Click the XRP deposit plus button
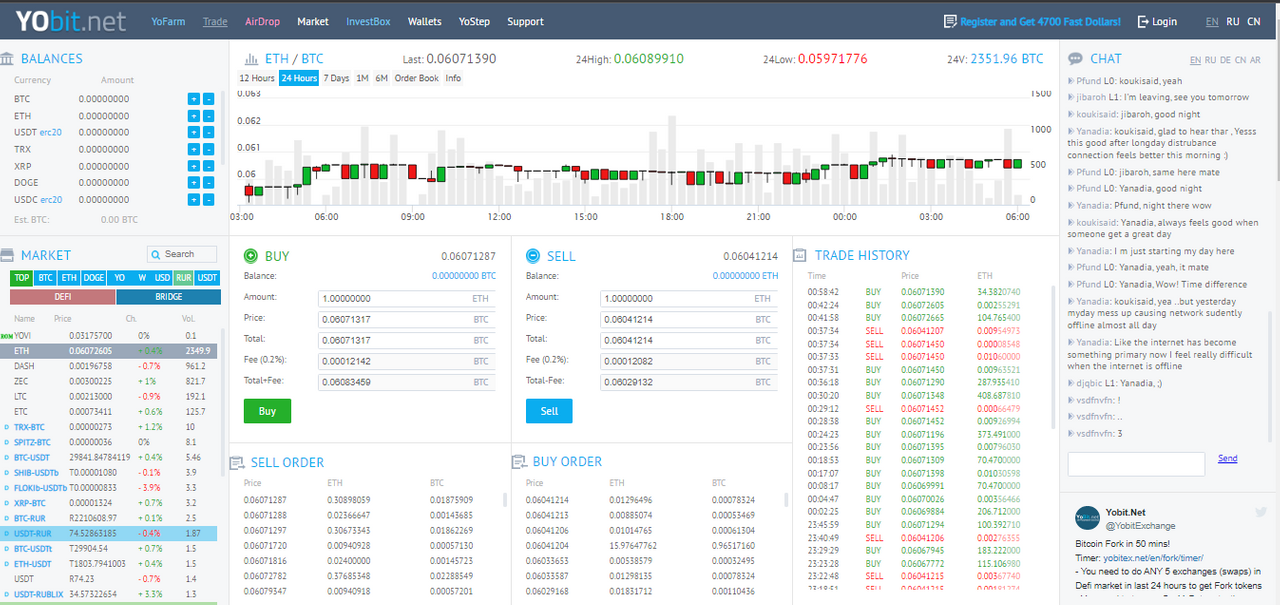This screenshot has width=1280, height=605. coord(193,166)
